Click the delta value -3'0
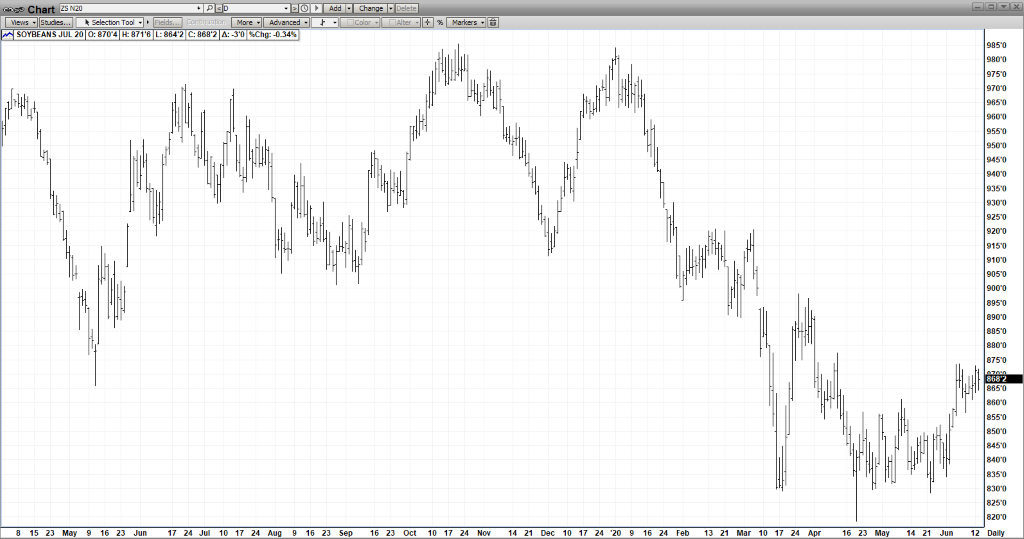1024x539 pixels. coord(232,35)
